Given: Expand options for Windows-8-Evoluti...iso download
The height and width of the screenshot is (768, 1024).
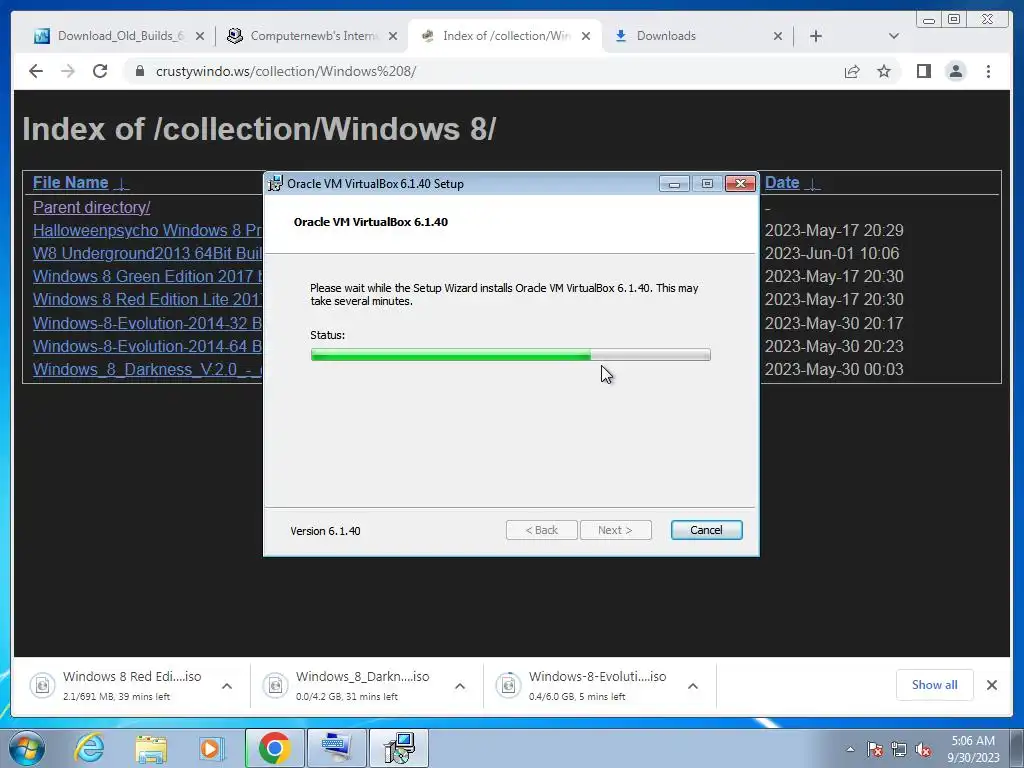Looking at the screenshot, I should [693, 686].
